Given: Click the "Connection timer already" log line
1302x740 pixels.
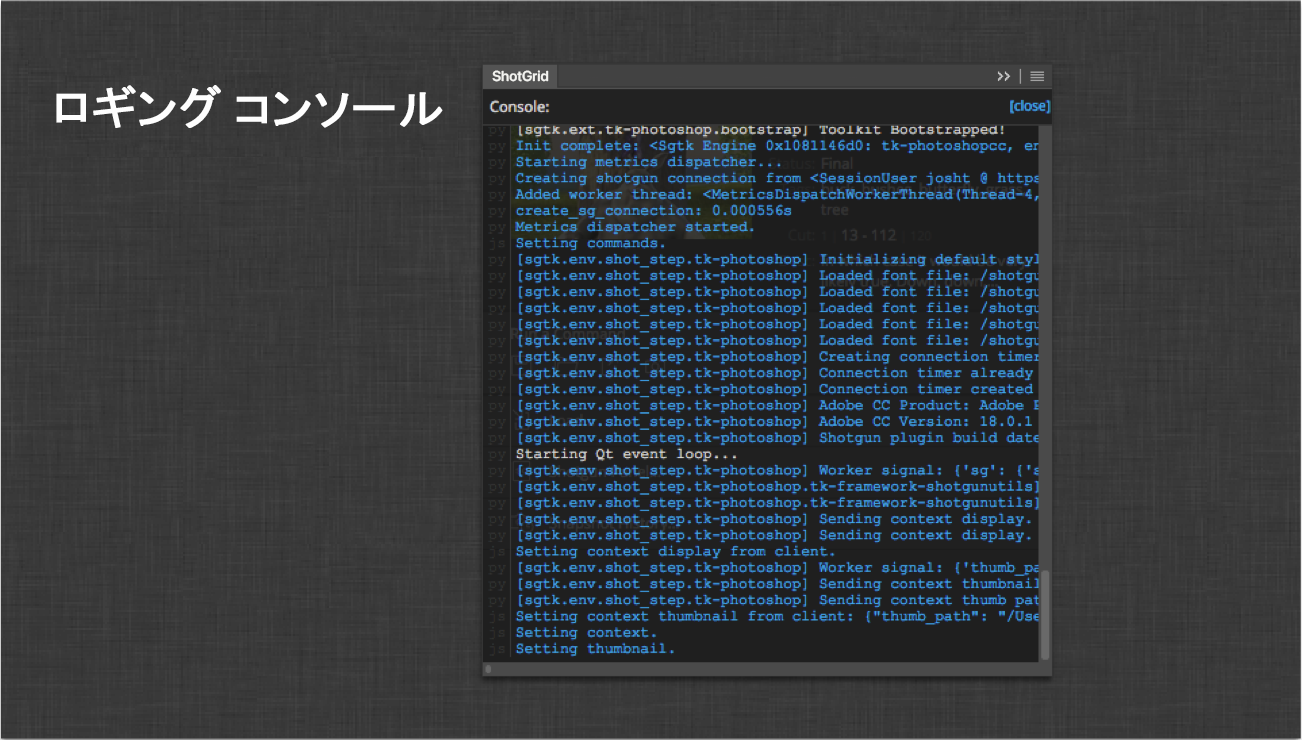Looking at the screenshot, I should [x=777, y=373].
